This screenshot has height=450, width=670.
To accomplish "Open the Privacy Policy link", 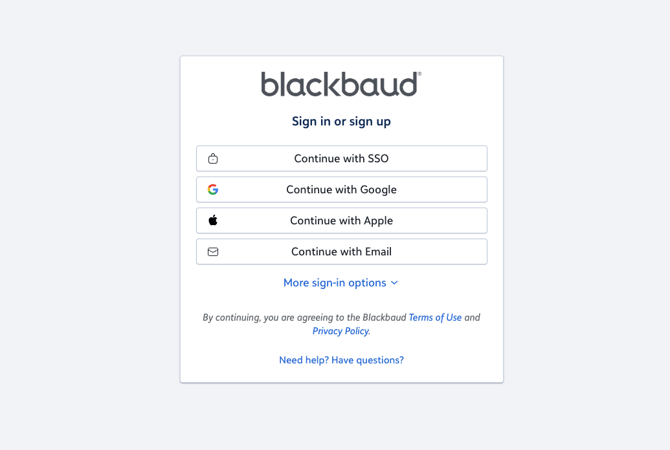I will click(x=340, y=331).
